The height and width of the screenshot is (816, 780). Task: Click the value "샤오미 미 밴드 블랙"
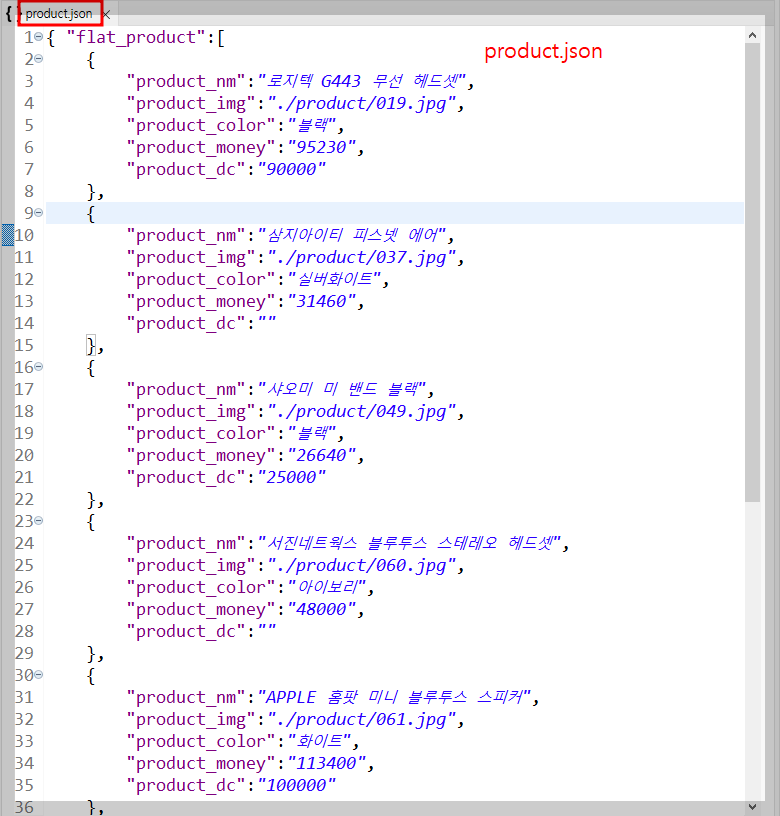click(x=342, y=389)
